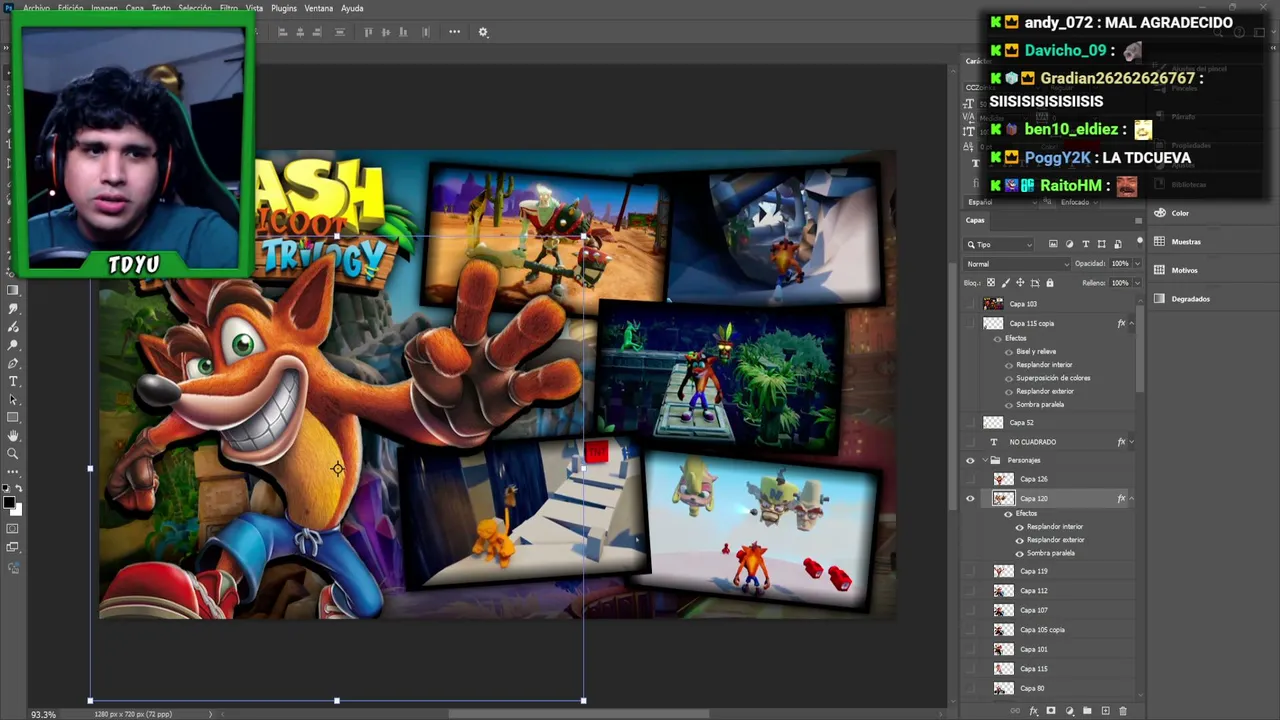Screen dimensions: 1280x720
Task: Select the Horizontal Type tool
Action: point(13,381)
